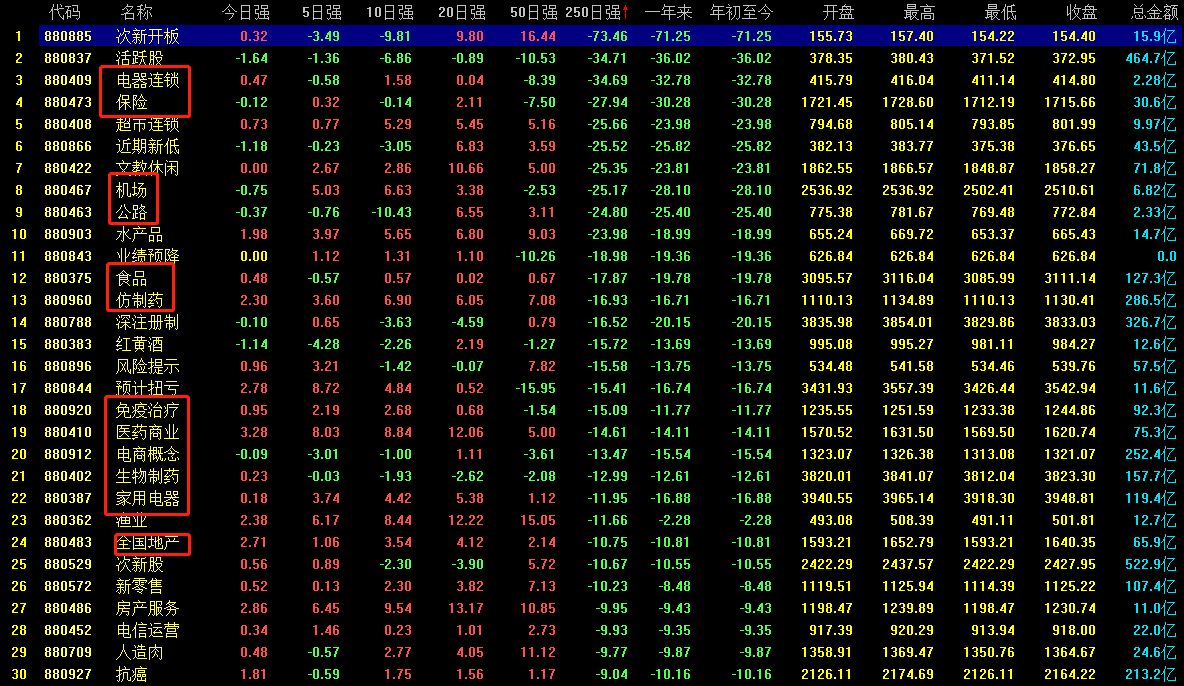Click the 5日强 column header
This screenshot has width=1184, height=686.
[321, 12]
